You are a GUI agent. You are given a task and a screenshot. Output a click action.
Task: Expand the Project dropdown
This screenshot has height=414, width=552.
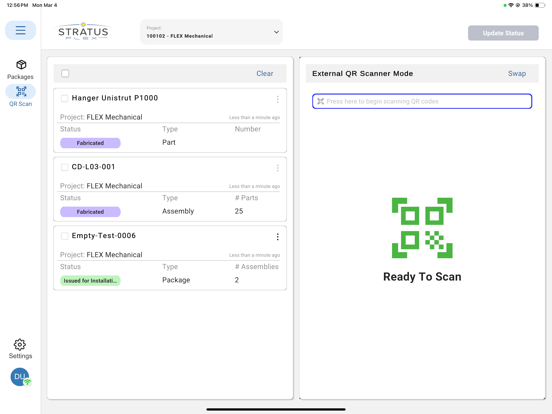pyautogui.click(x=211, y=32)
